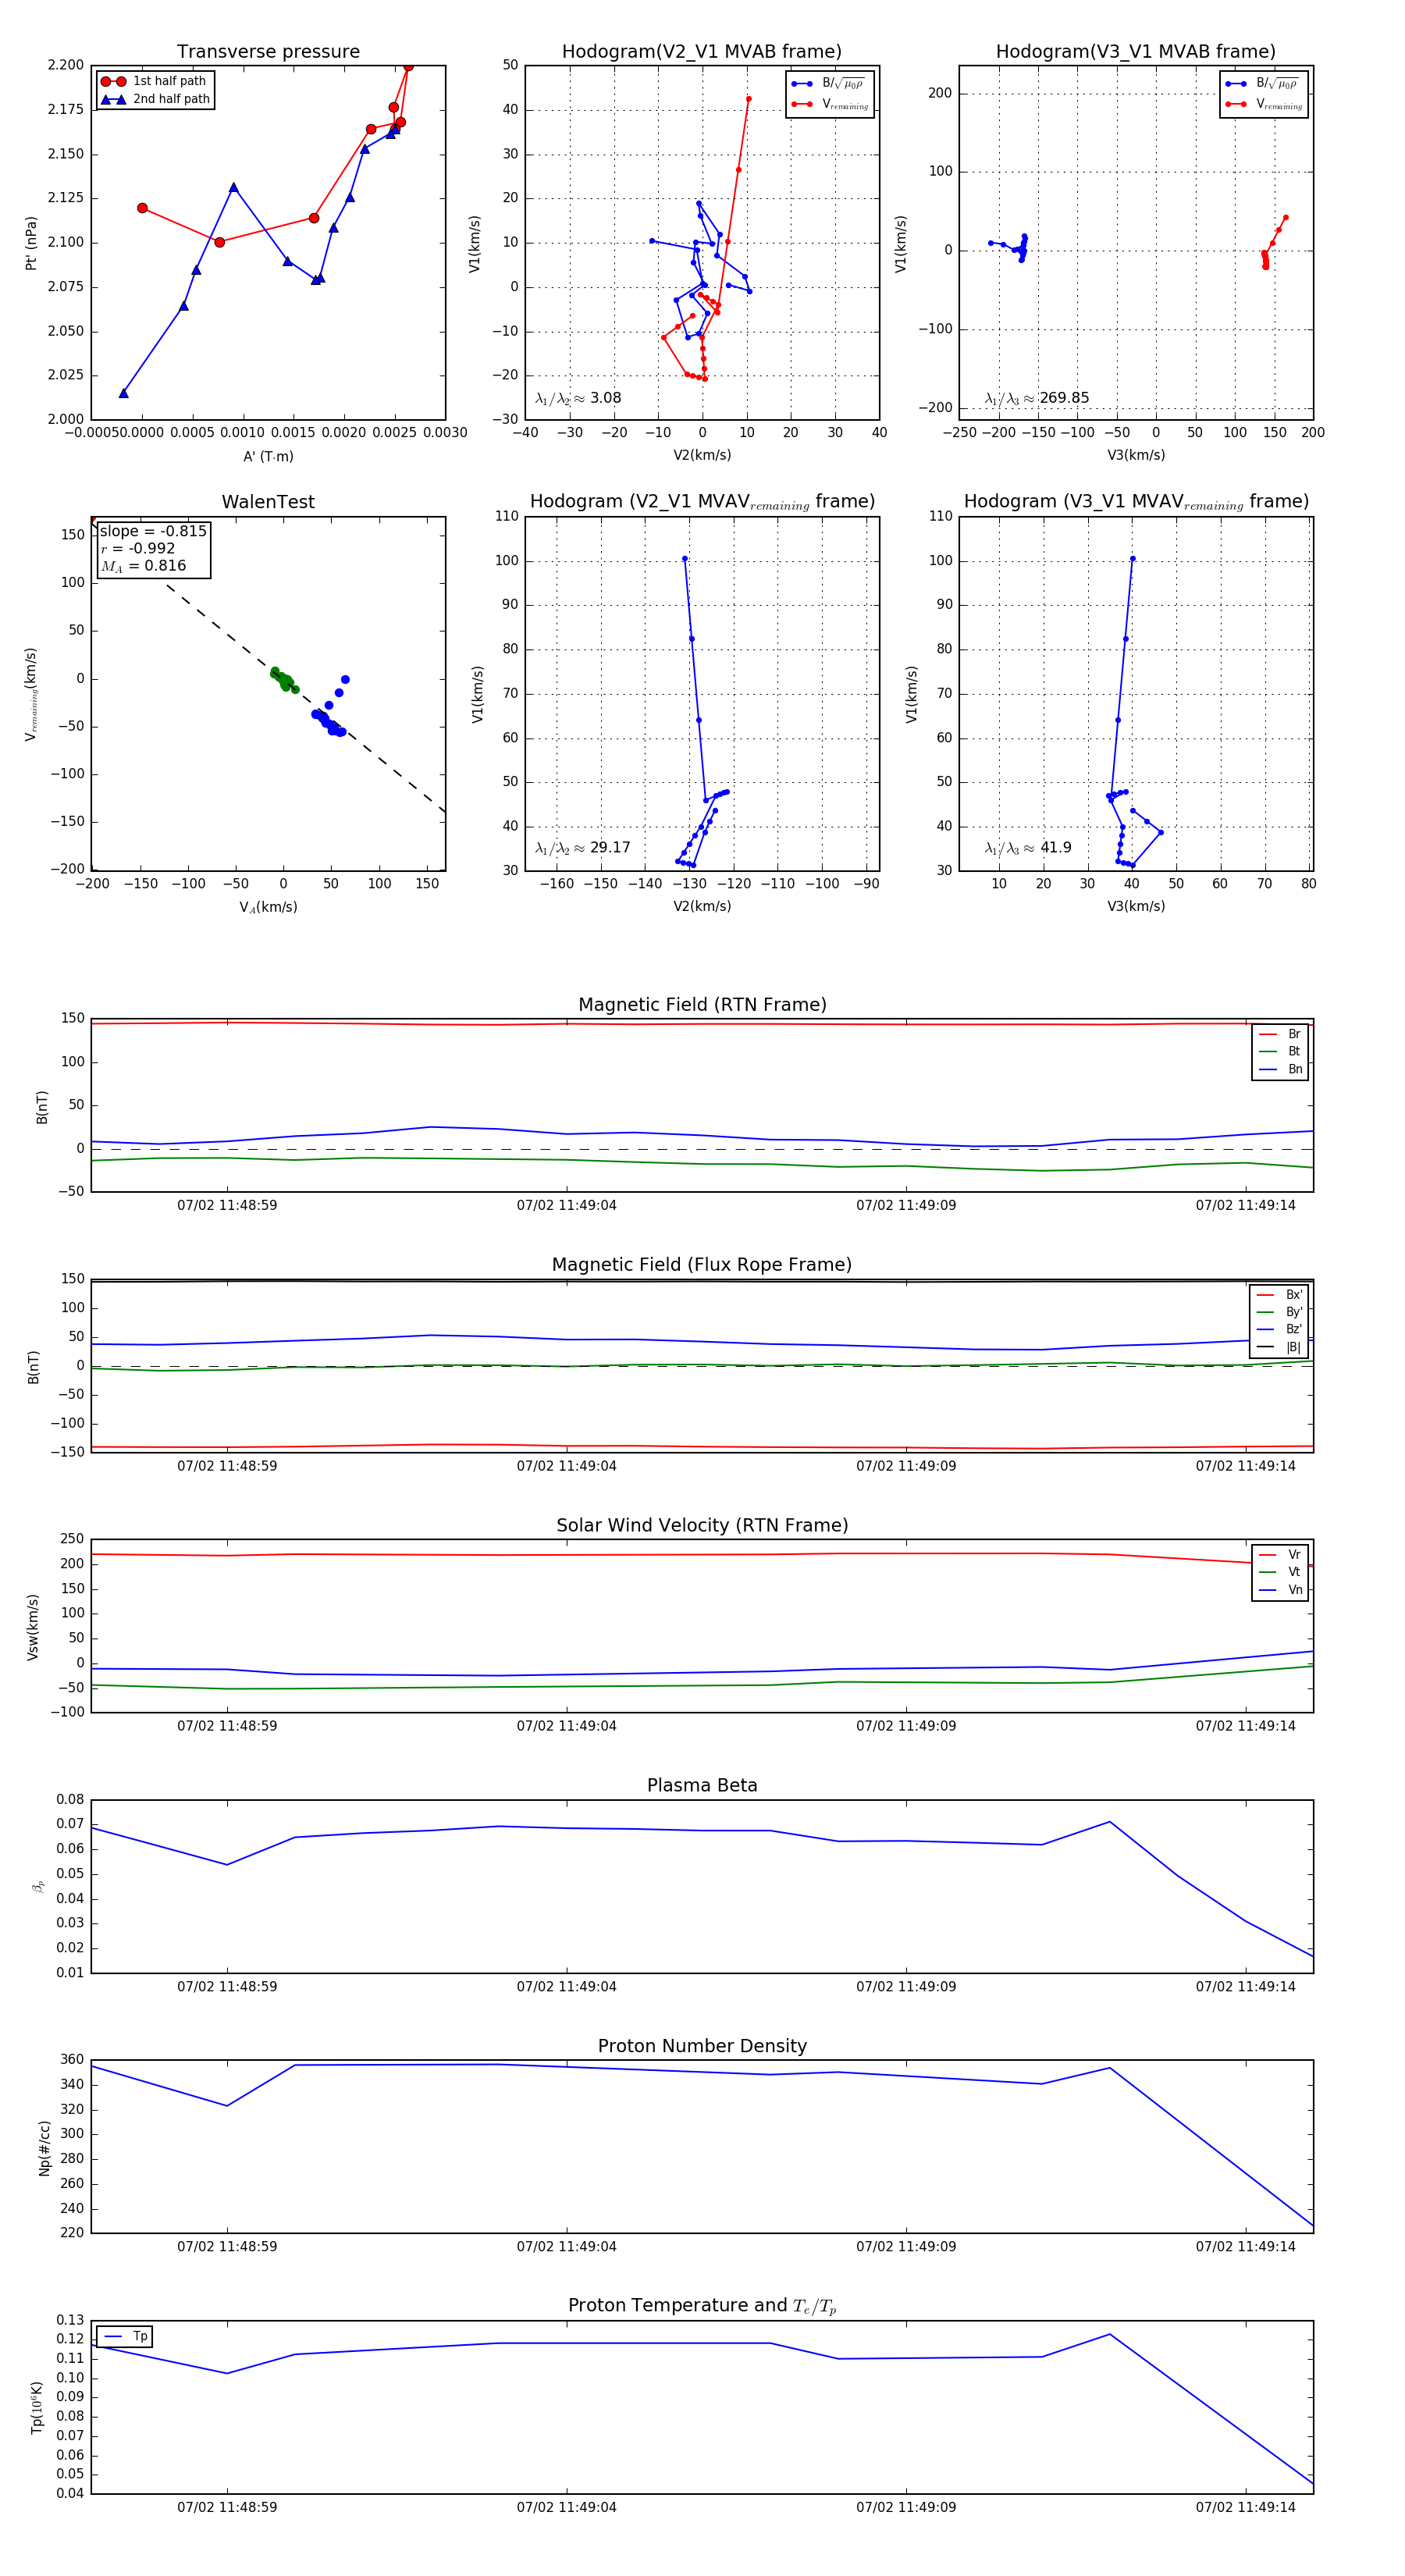
Task: Click the 'A' (T·m)' x-axis label
Action: tap(268, 456)
